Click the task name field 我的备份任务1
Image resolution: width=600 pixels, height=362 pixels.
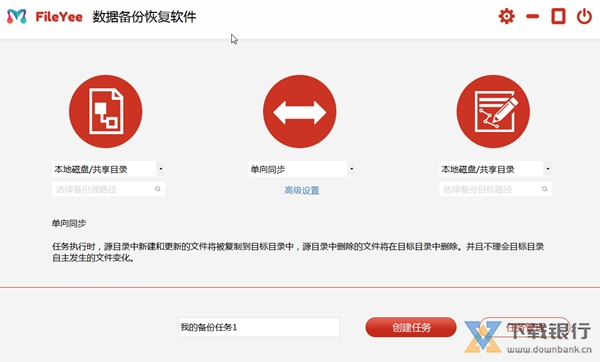[259, 327]
